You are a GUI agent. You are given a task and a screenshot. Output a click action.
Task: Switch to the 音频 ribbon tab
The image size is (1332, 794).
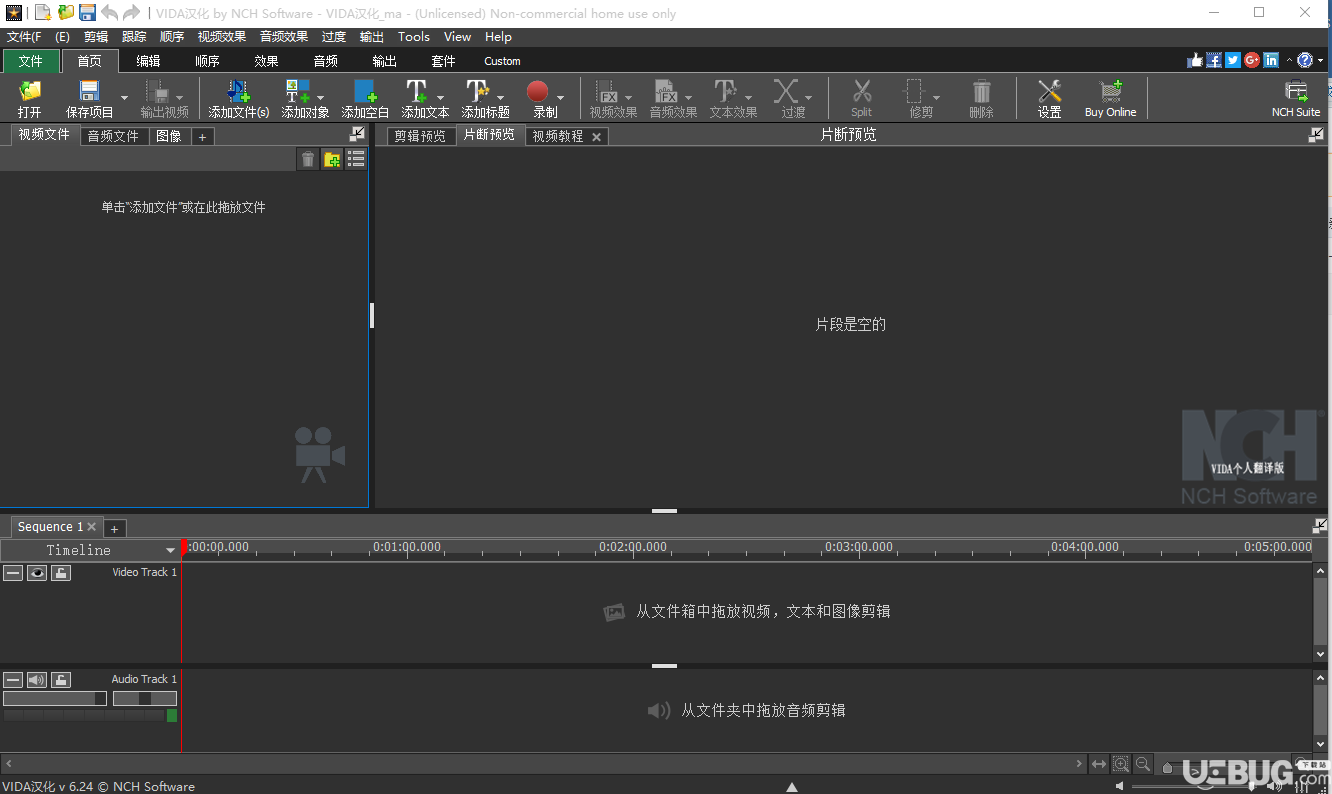click(325, 61)
